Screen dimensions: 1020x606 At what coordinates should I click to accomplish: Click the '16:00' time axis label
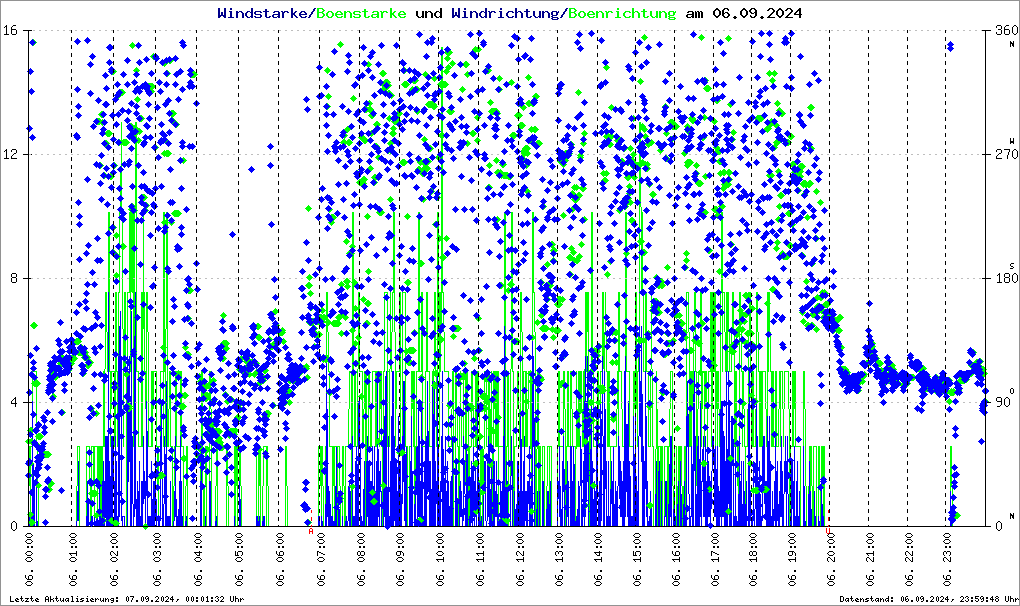click(x=677, y=549)
